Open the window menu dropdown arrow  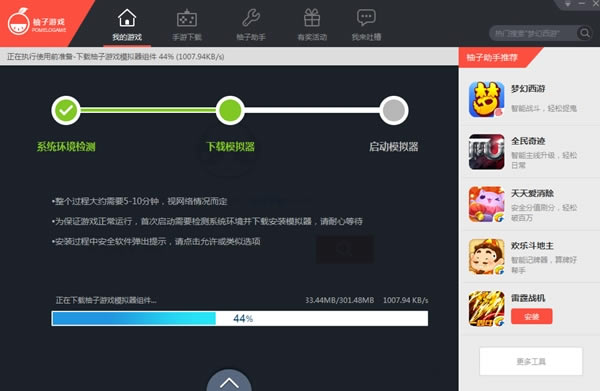point(568,4)
